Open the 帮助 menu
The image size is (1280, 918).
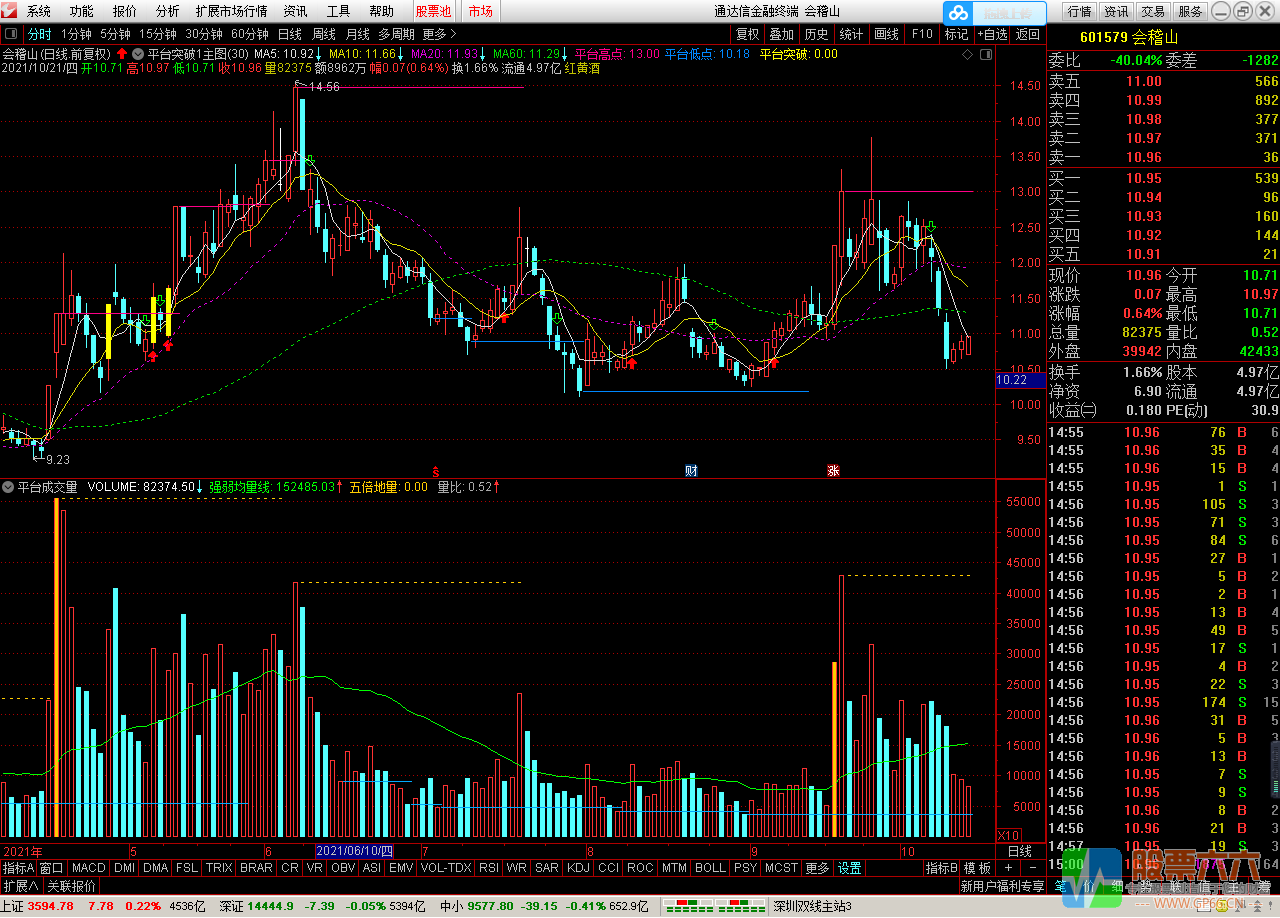381,11
